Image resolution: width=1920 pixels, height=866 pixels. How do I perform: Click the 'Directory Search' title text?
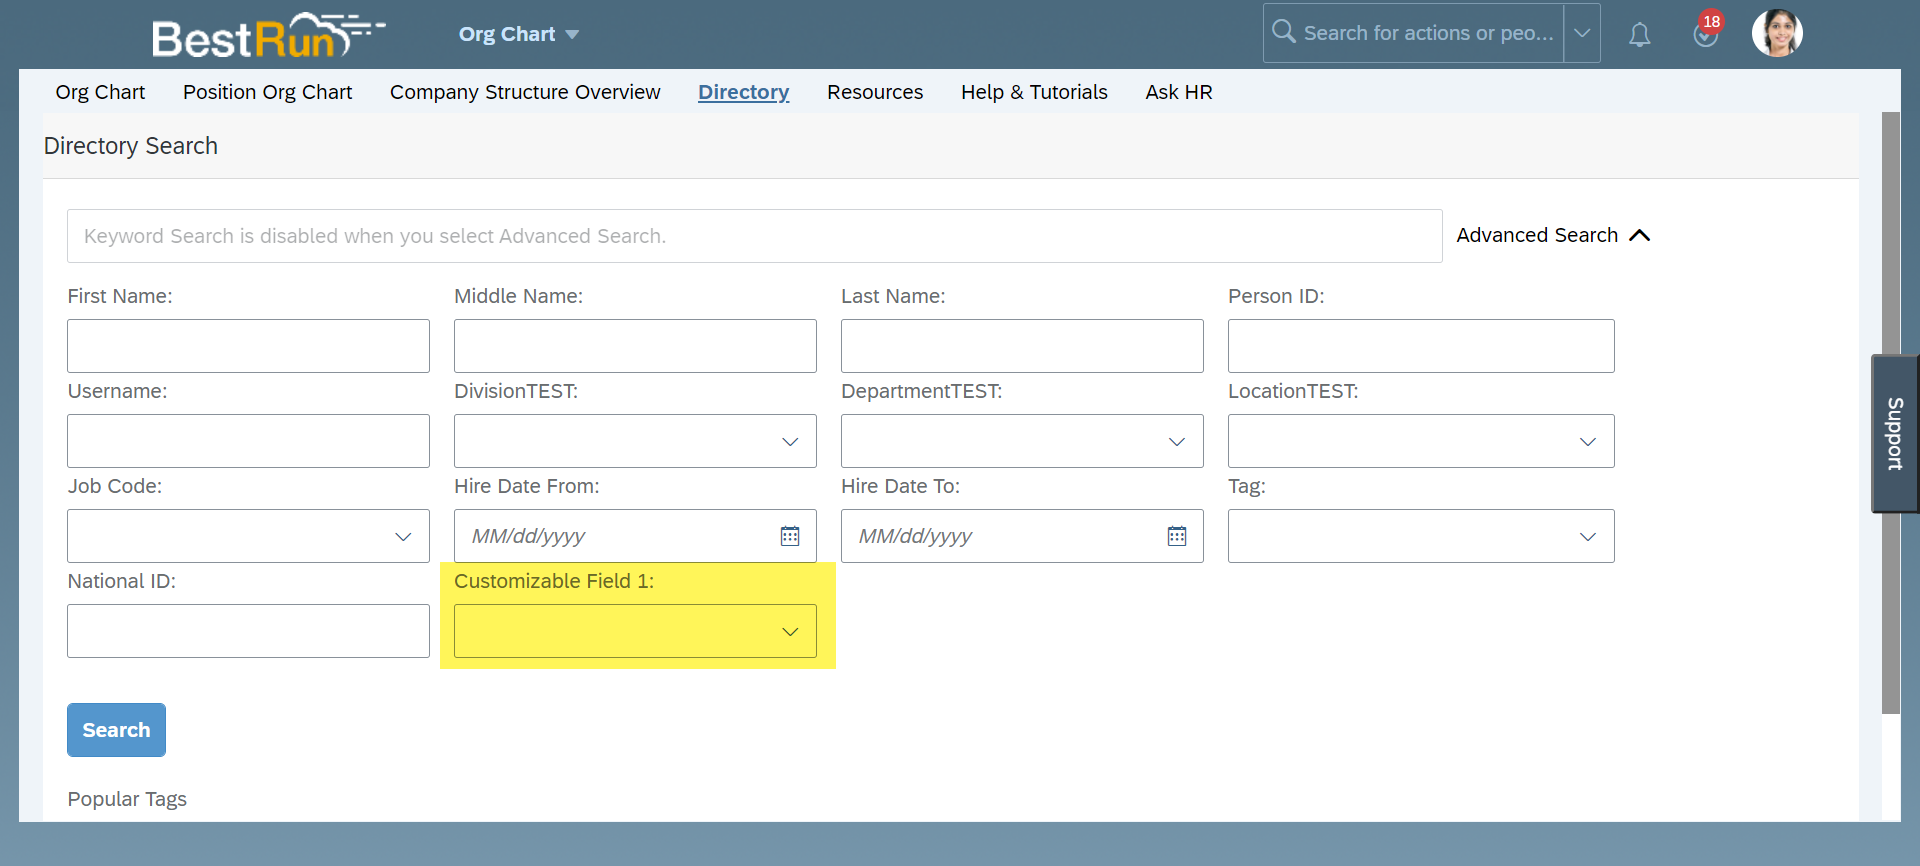[130, 146]
